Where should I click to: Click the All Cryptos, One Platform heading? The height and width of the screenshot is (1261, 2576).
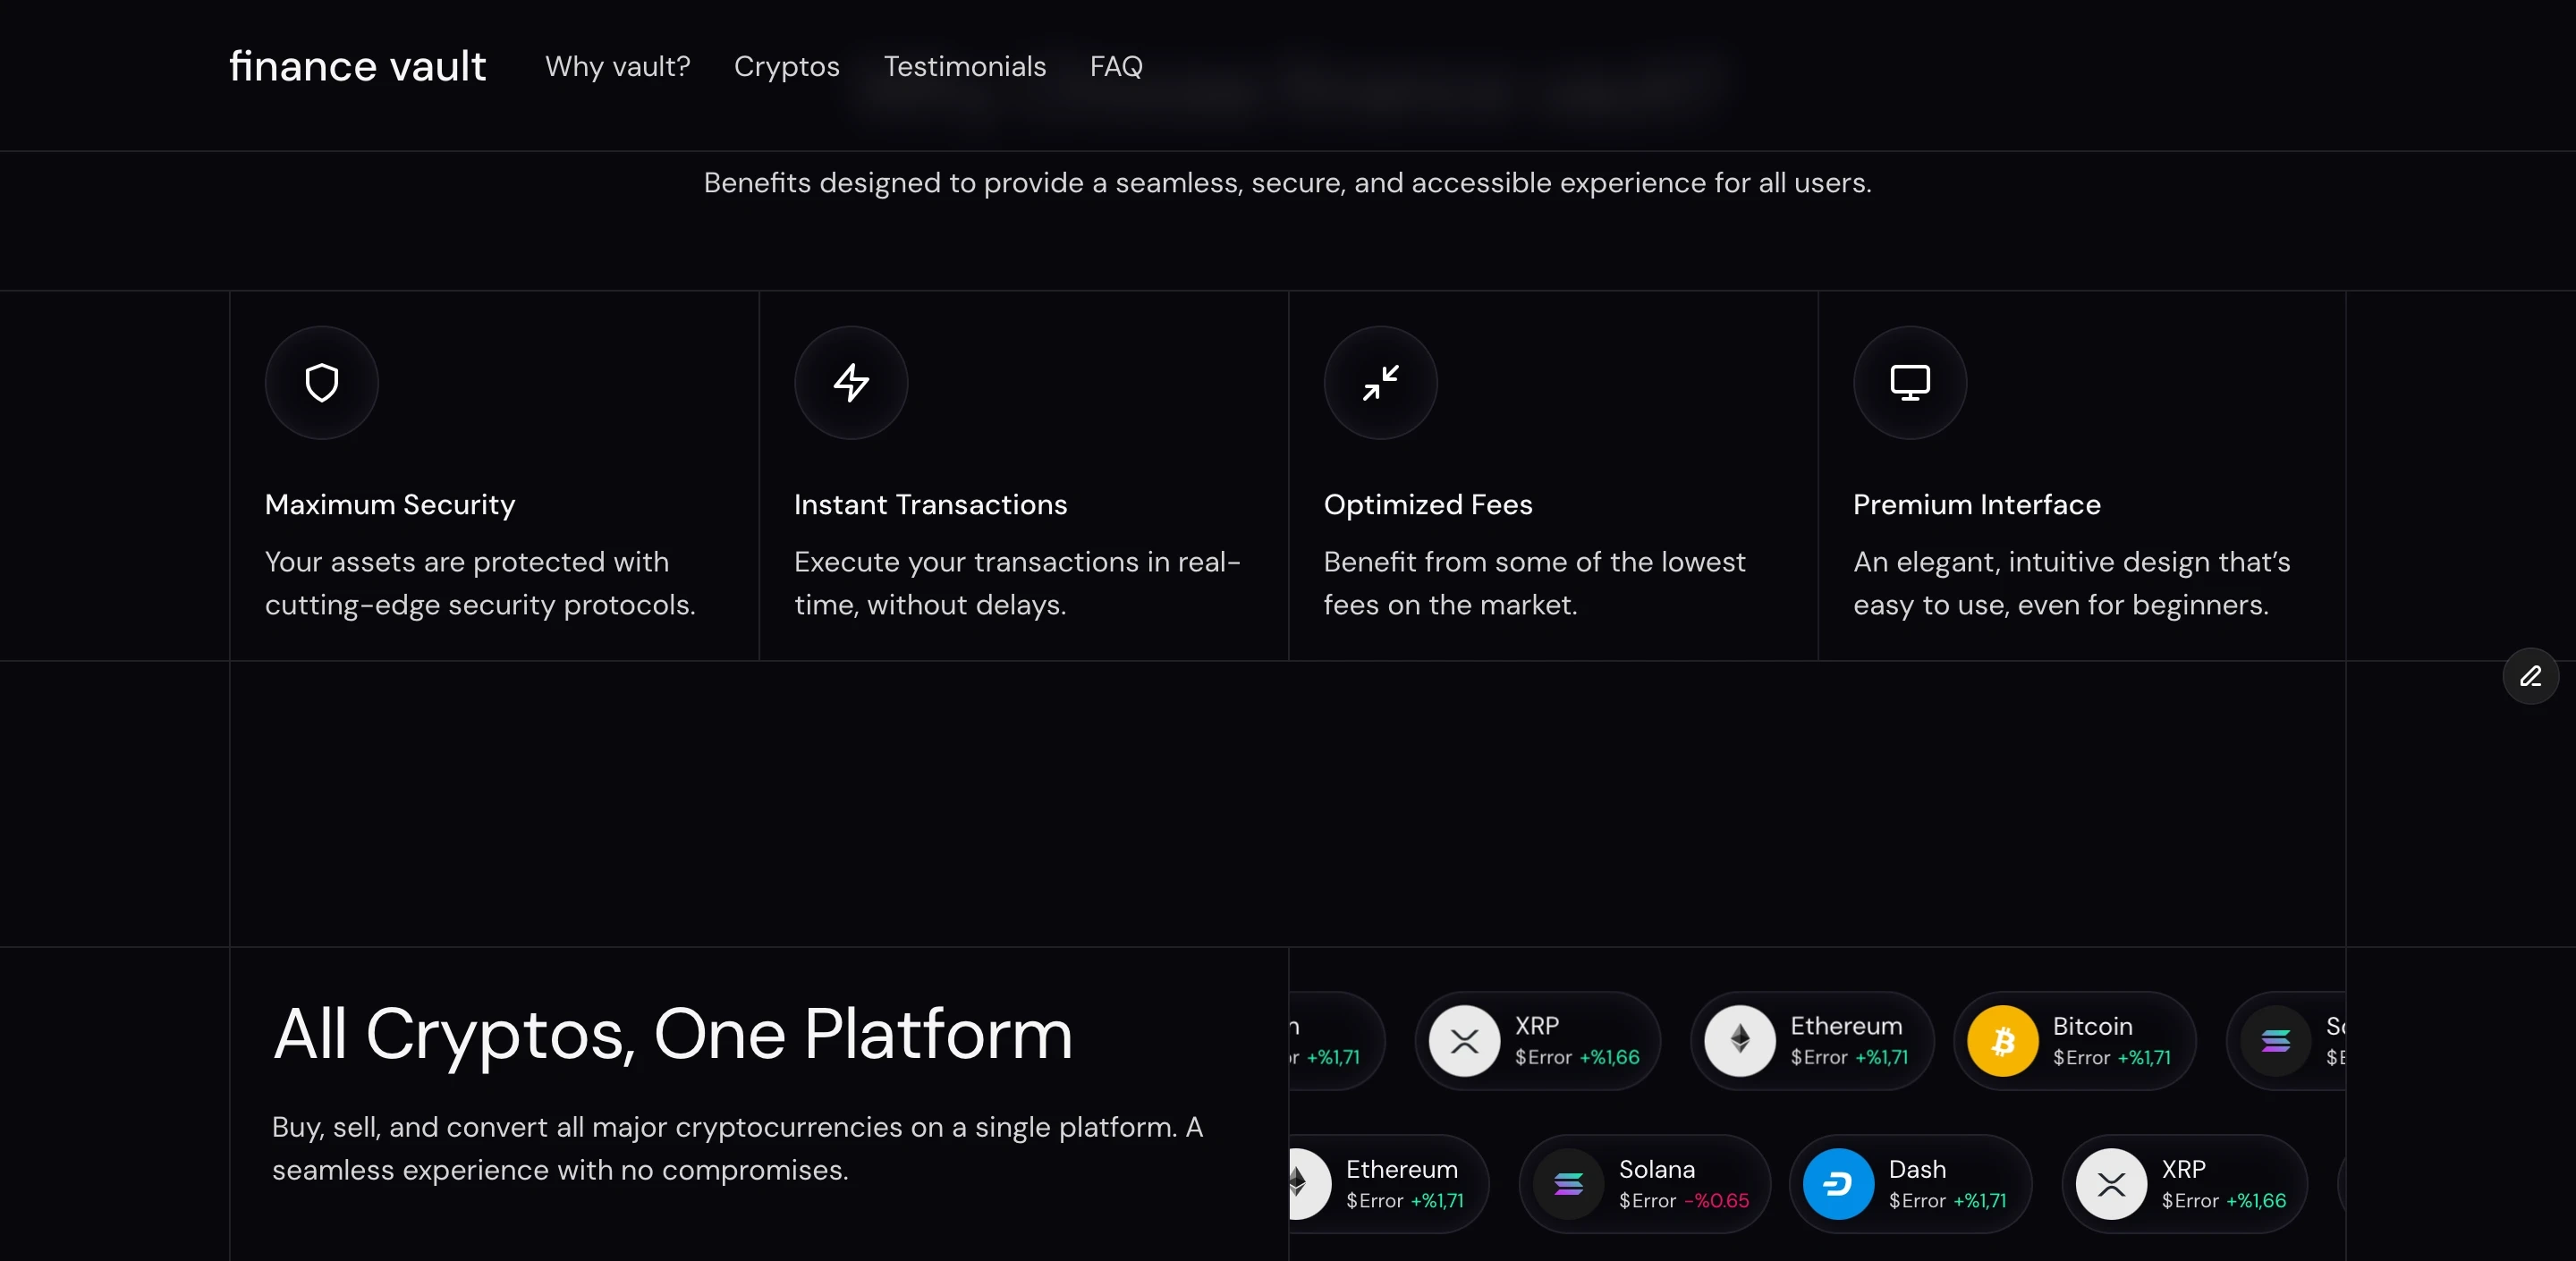672,1033
